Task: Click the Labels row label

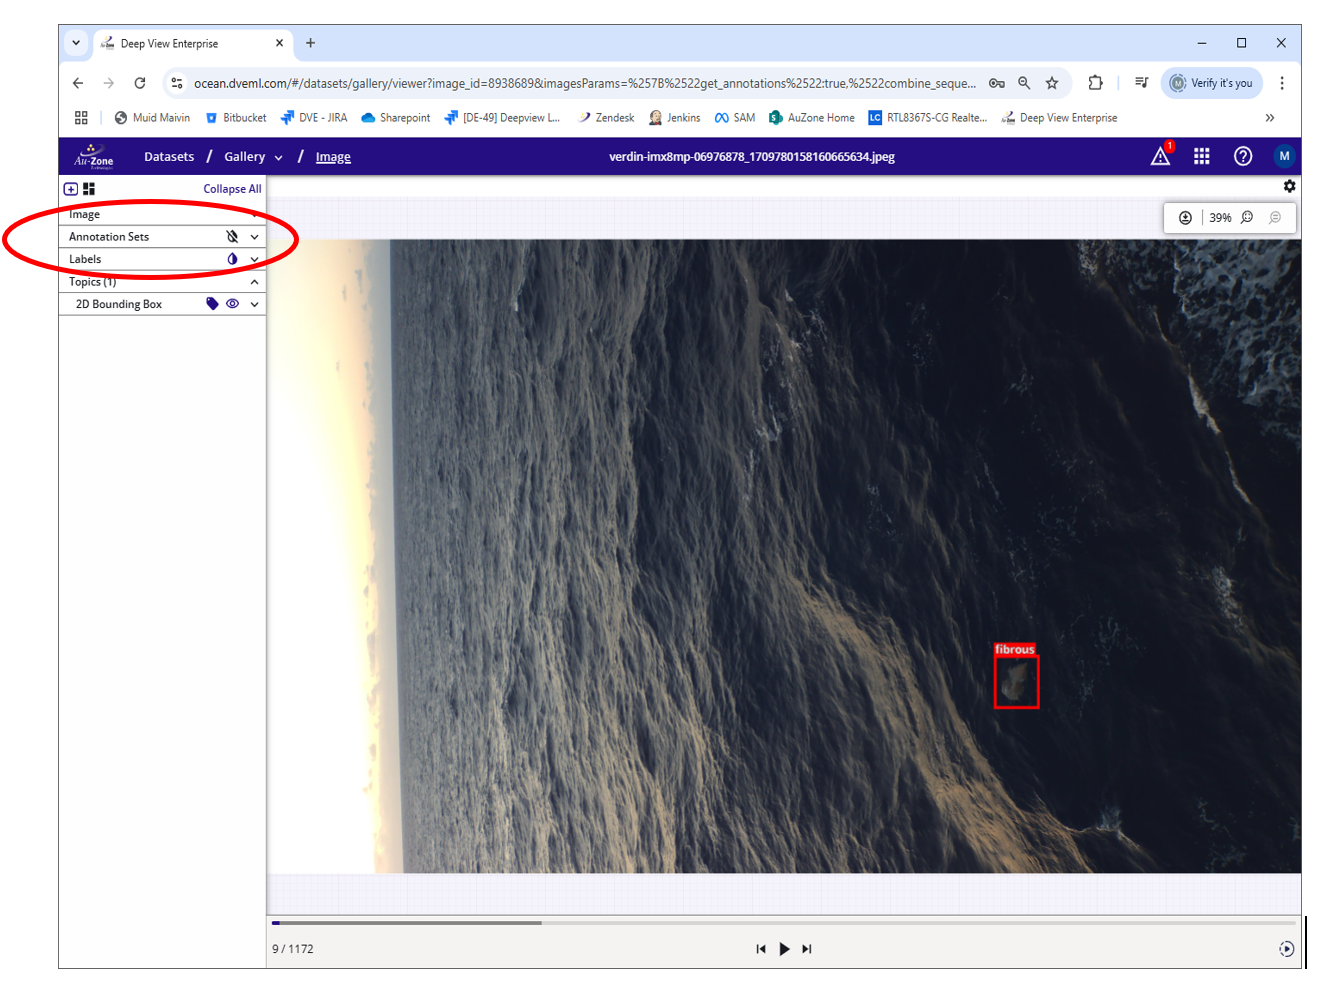Action: tap(85, 259)
